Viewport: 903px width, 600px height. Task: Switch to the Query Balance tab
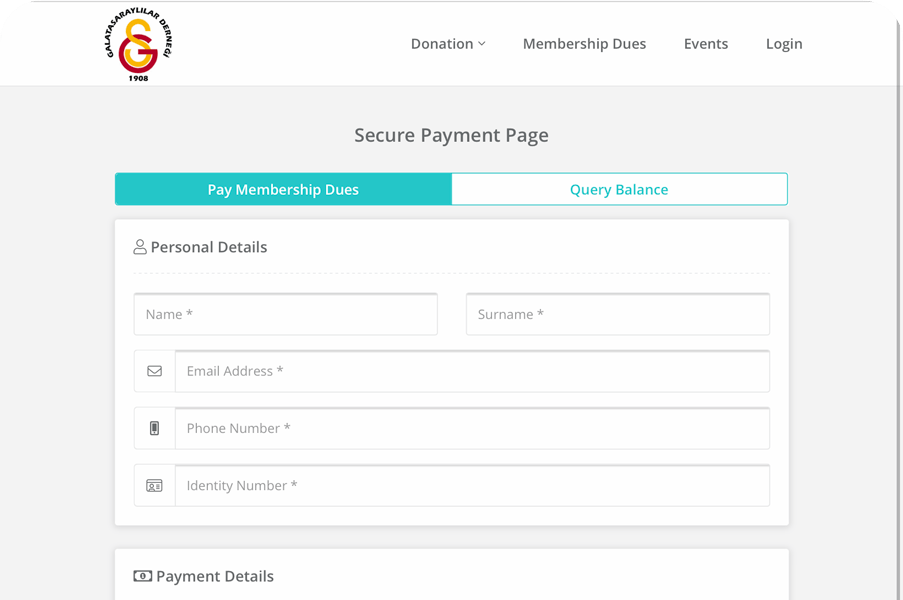(620, 189)
